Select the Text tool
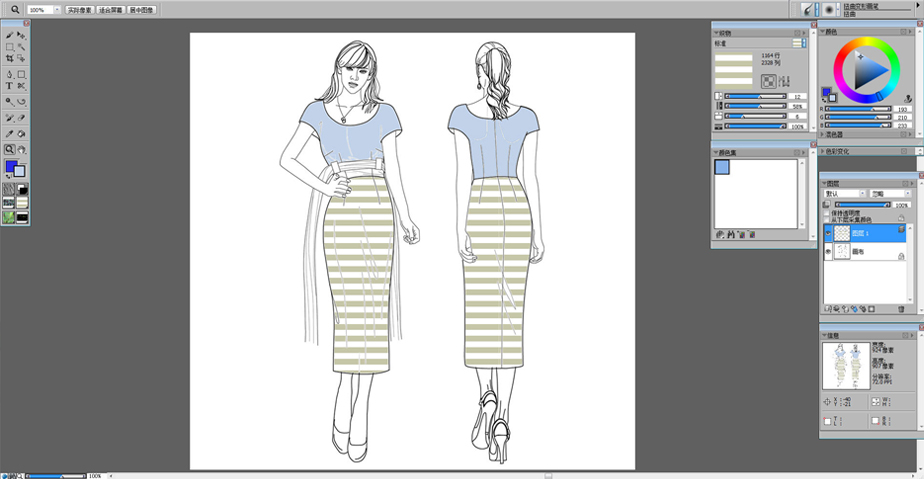Image resolution: width=924 pixels, height=479 pixels. (9, 85)
